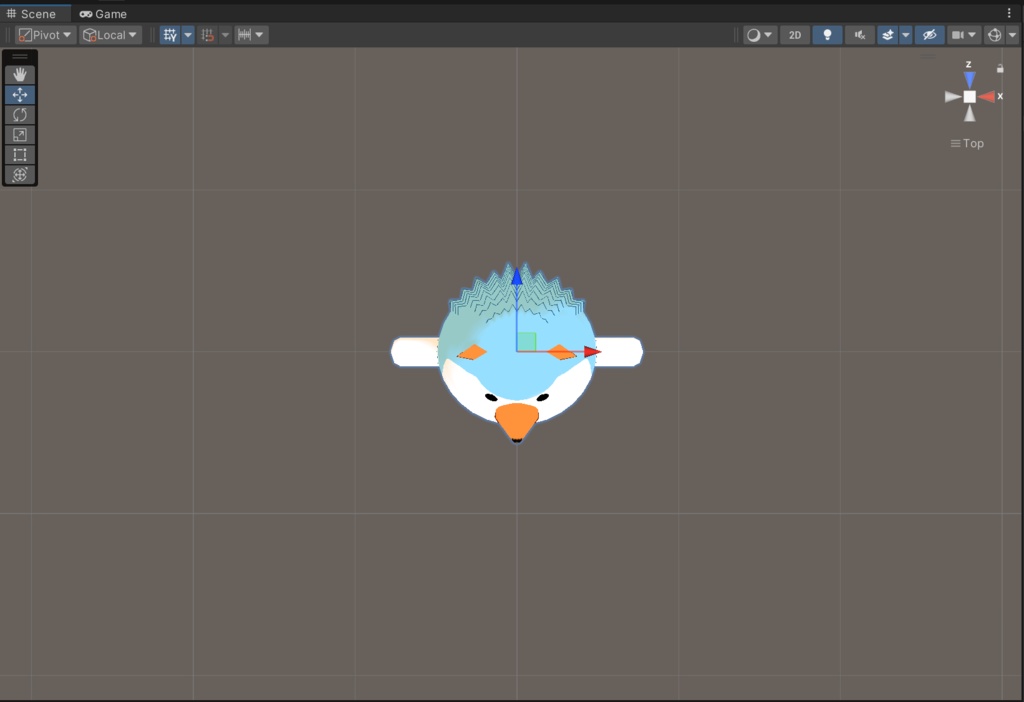Click the penguin's left white wing
The width and height of the screenshot is (1024, 702).
(415, 351)
